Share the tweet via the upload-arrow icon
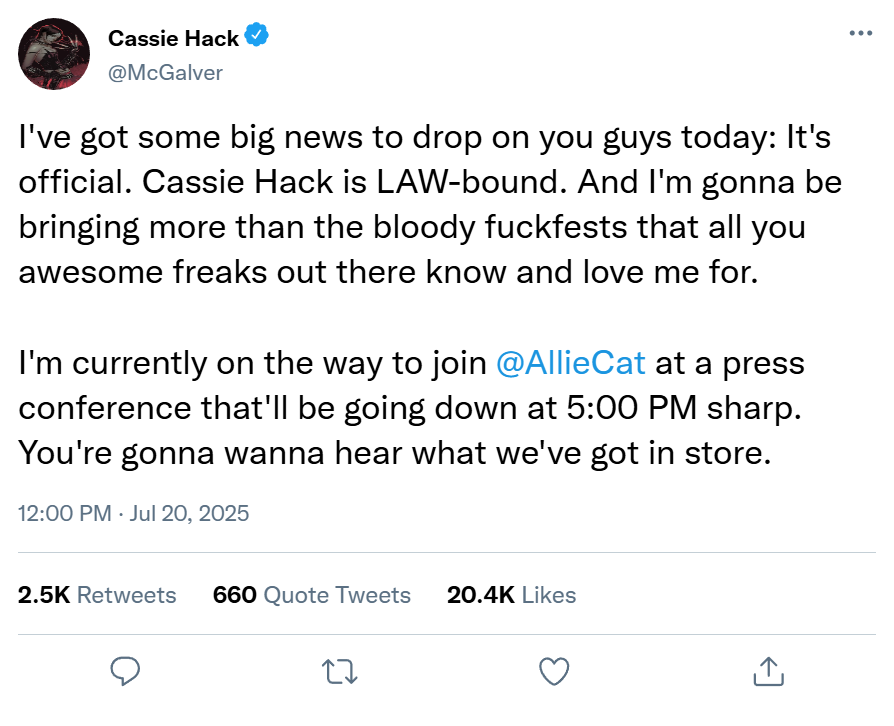This screenshot has width=894, height=726. pos(767,670)
